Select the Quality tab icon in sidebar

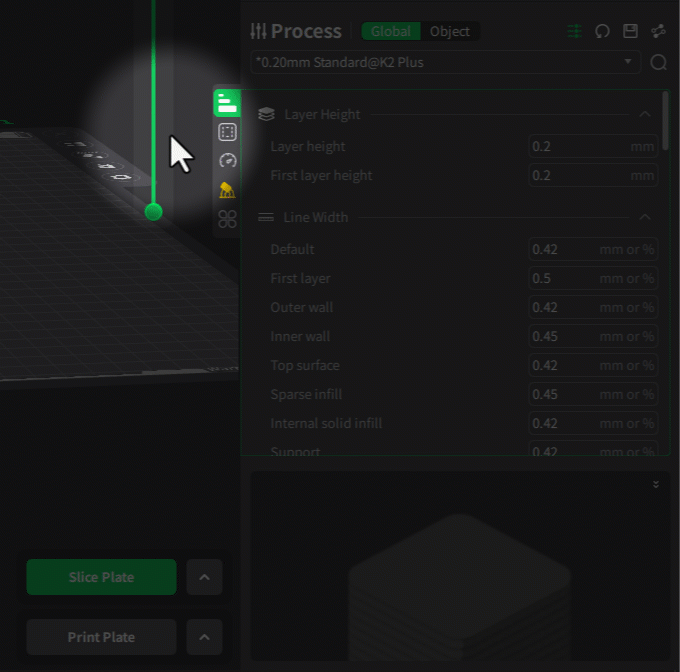[227, 103]
